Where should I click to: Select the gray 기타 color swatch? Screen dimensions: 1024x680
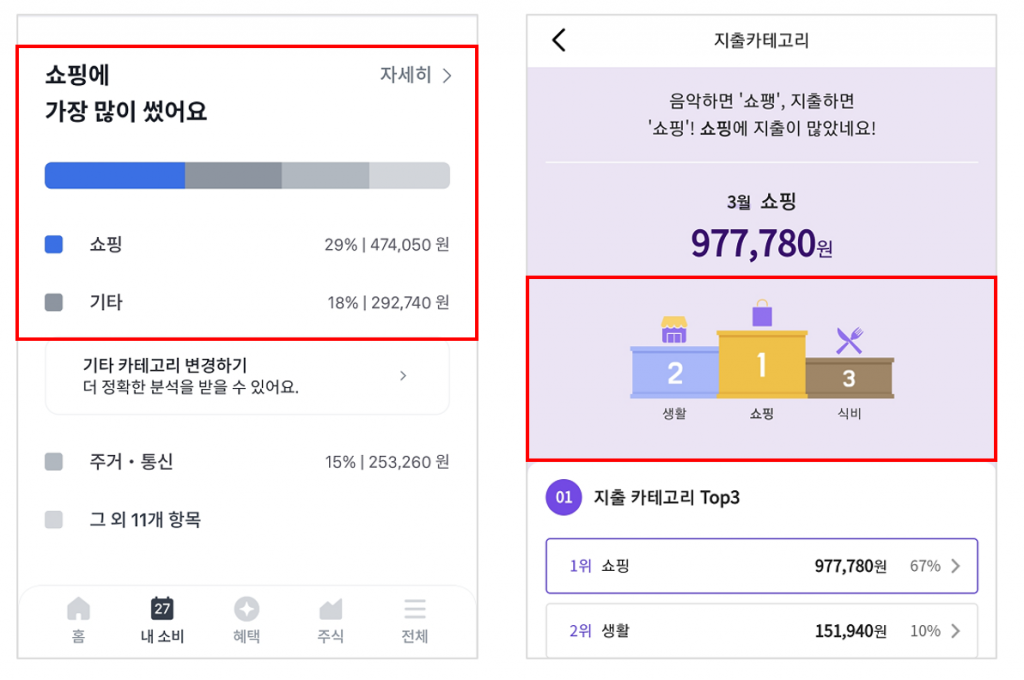point(54,302)
